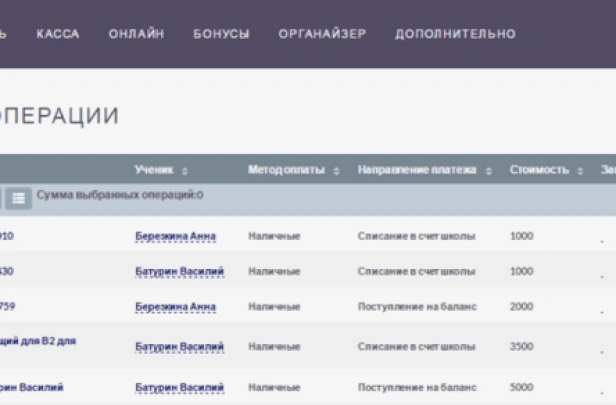Select the 5000 cost cell
The image size is (616, 405).
click(x=521, y=386)
